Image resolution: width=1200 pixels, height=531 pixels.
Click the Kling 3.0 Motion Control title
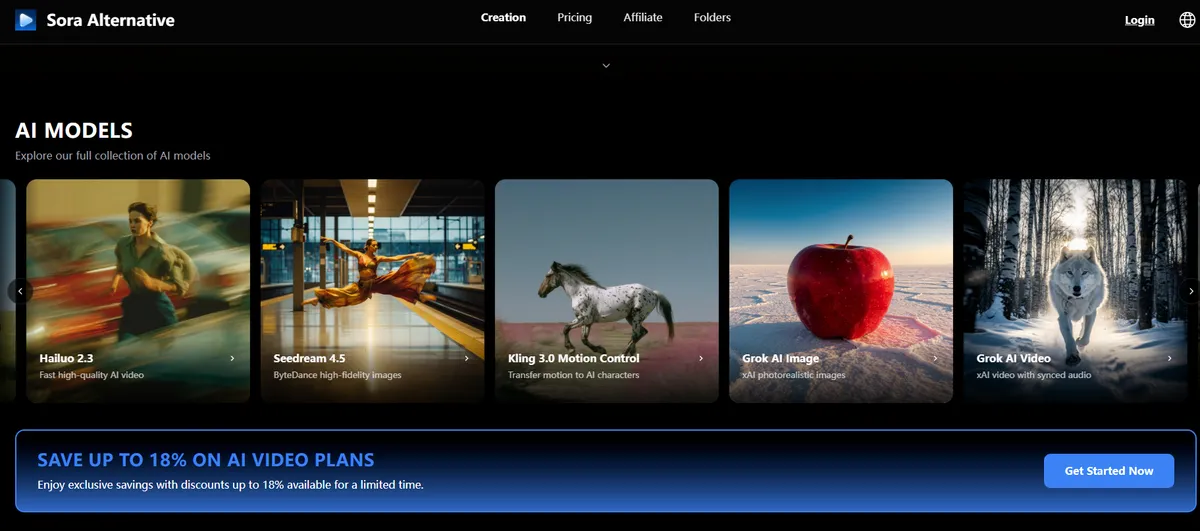574,358
